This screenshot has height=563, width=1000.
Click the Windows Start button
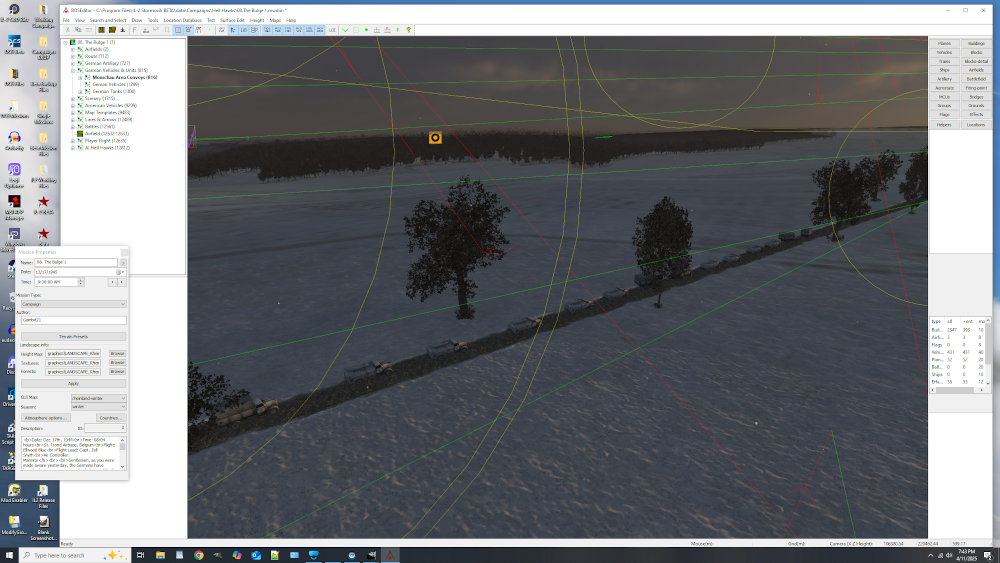pos(9,555)
